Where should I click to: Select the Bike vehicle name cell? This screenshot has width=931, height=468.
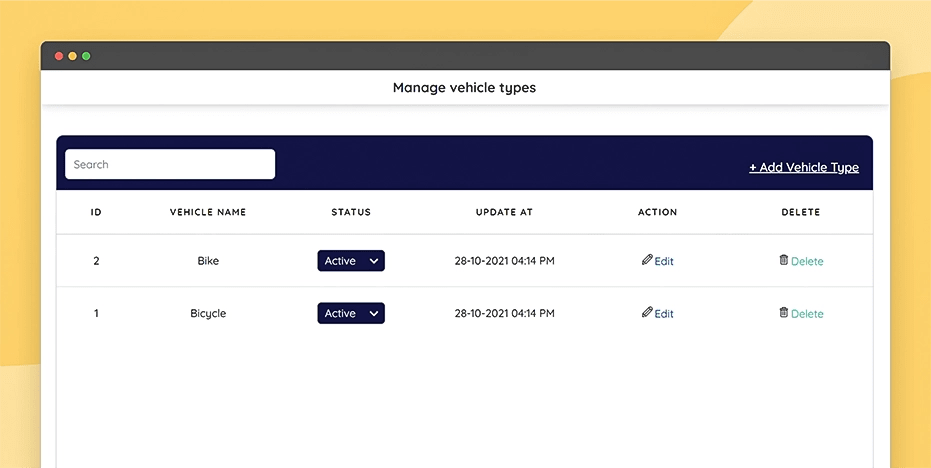[208, 261]
